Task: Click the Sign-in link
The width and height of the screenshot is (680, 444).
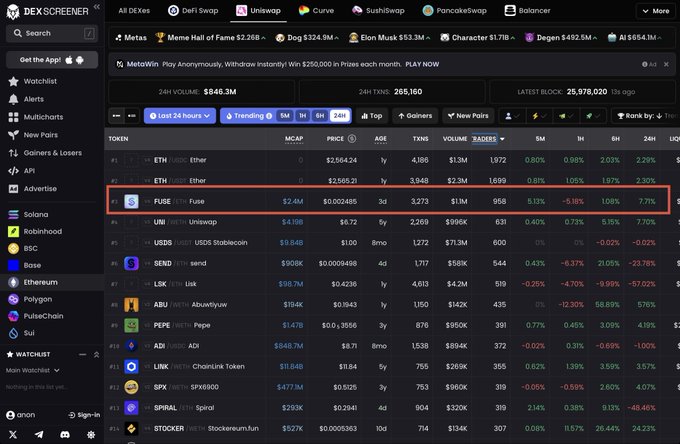Action: pos(84,415)
